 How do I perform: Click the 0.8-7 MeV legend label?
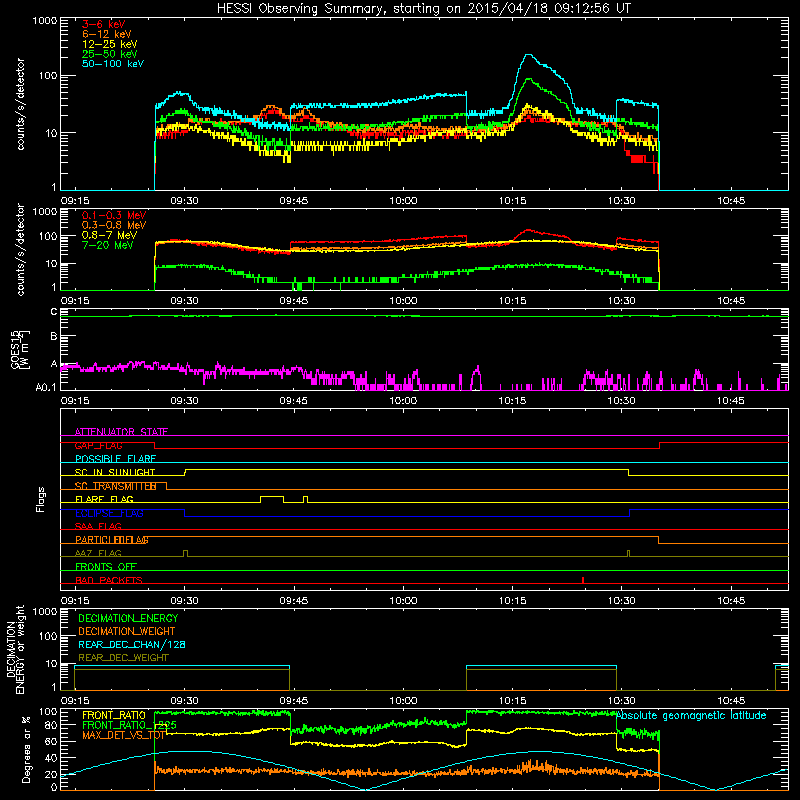coord(110,235)
